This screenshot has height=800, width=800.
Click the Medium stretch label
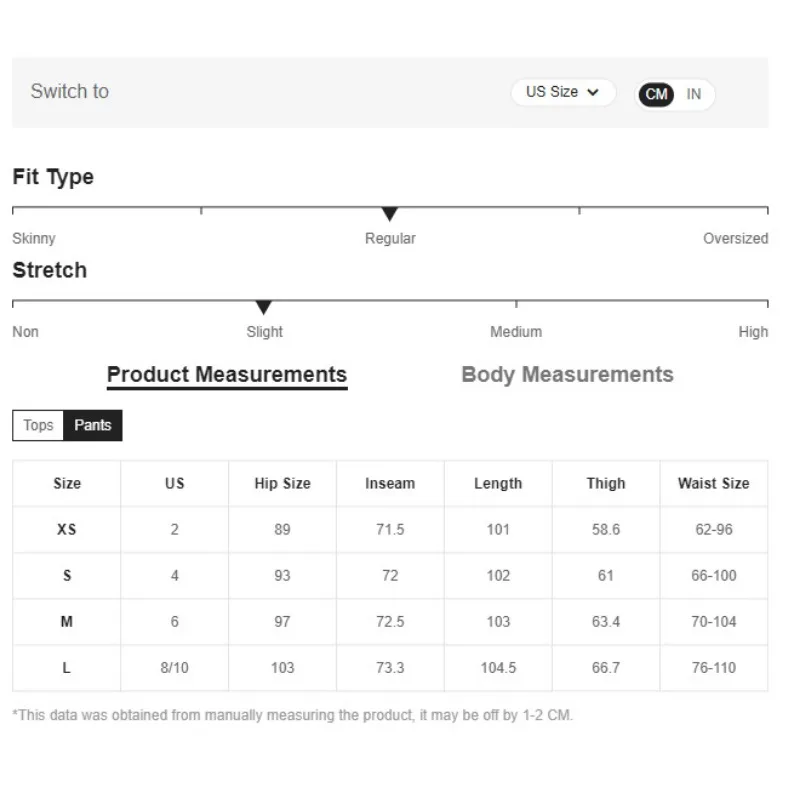(x=516, y=332)
